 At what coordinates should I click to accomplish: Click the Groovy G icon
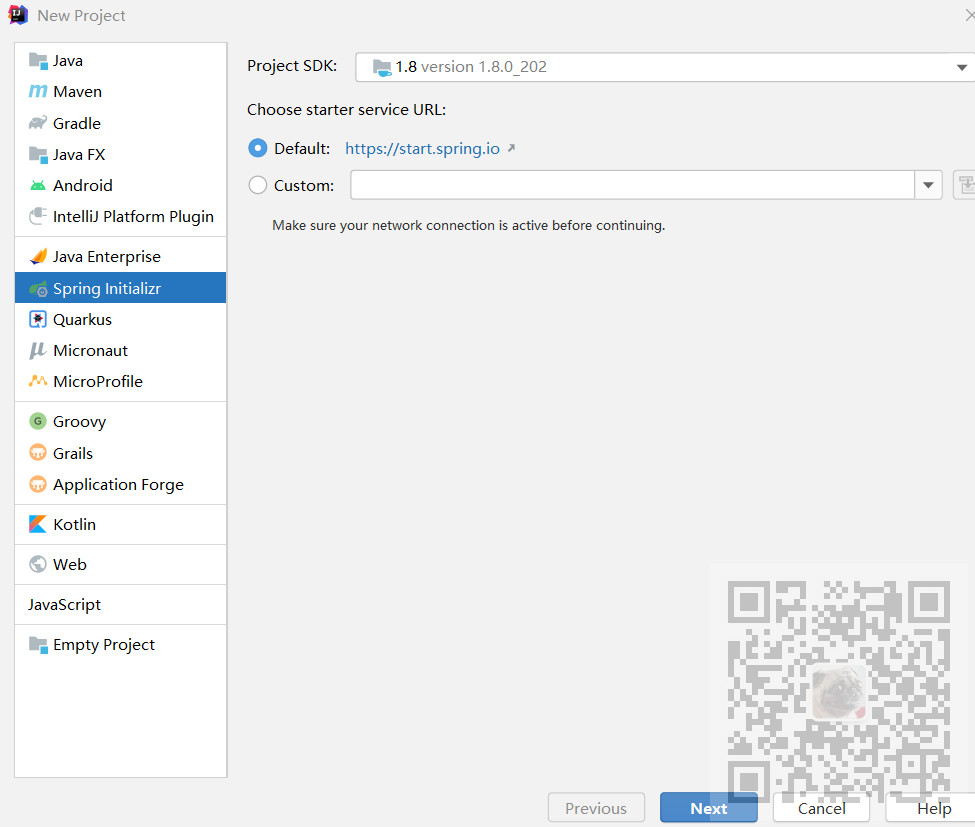(x=38, y=421)
